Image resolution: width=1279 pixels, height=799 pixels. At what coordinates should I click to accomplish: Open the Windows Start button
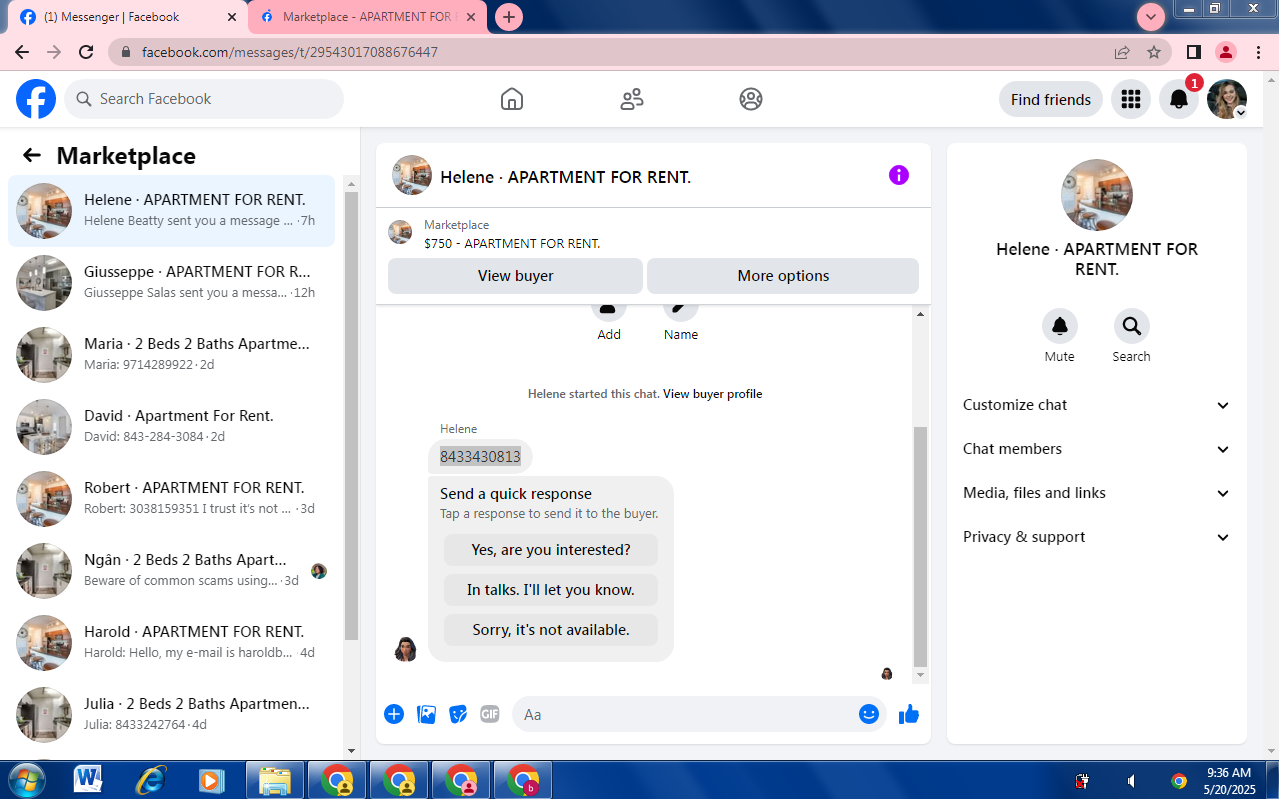coord(27,780)
